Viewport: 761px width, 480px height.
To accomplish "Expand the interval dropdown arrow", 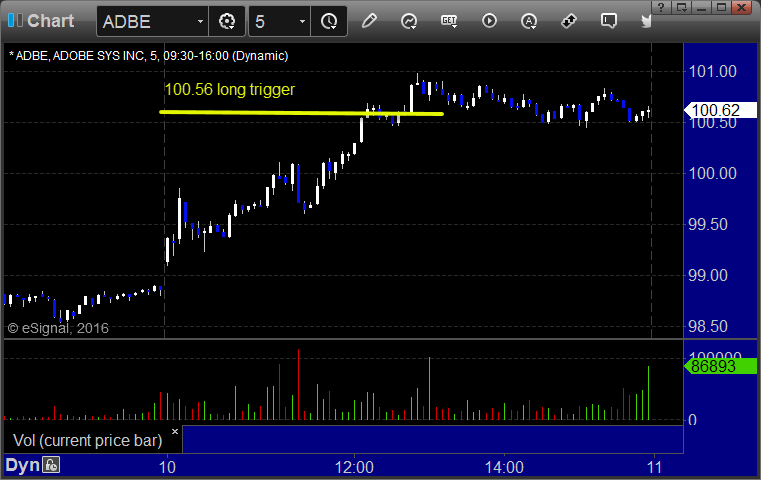I will click(302, 21).
